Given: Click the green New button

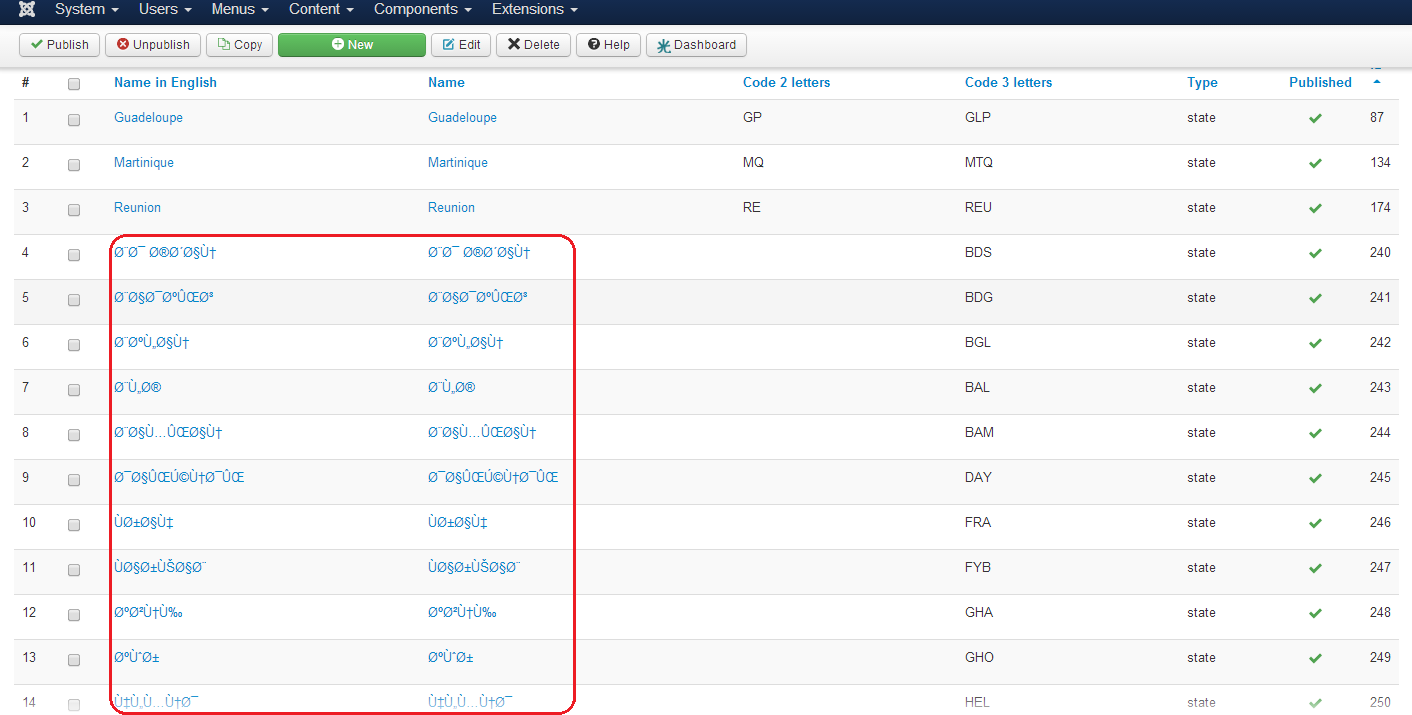Looking at the screenshot, I should click(352, 45).
